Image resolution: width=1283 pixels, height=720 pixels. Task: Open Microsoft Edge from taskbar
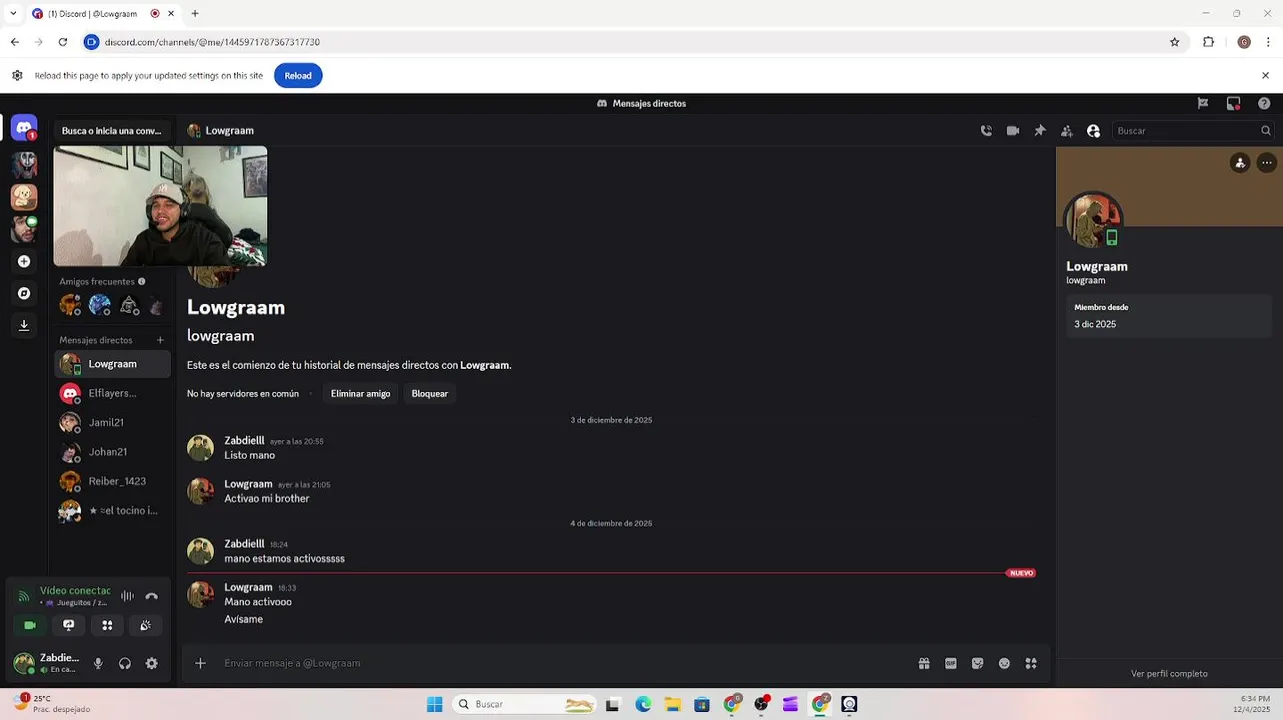click(x=643, y=704)
